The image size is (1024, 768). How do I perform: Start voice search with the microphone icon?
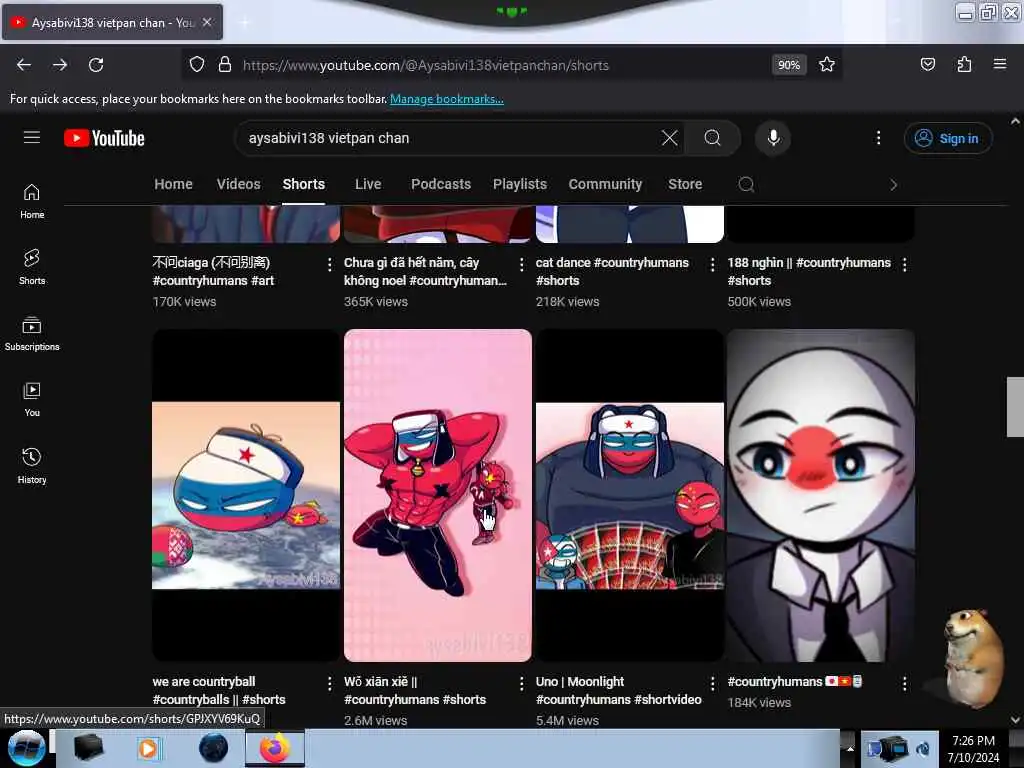(x=773, y=138)
